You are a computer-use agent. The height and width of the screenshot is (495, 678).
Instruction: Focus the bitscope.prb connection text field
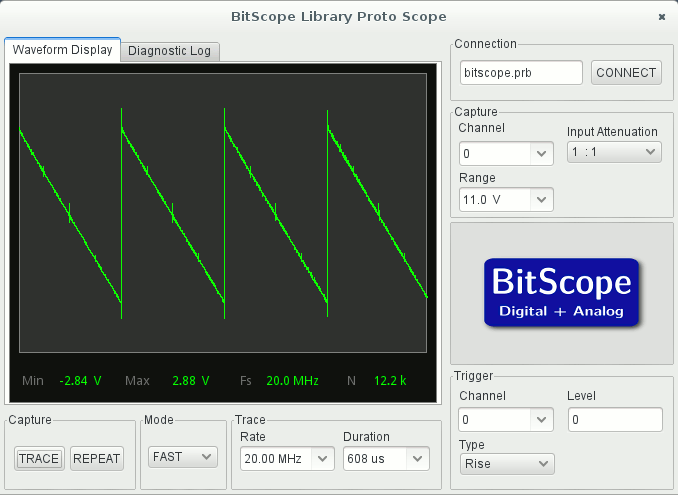pyautogui.click(x=521, y=72)
